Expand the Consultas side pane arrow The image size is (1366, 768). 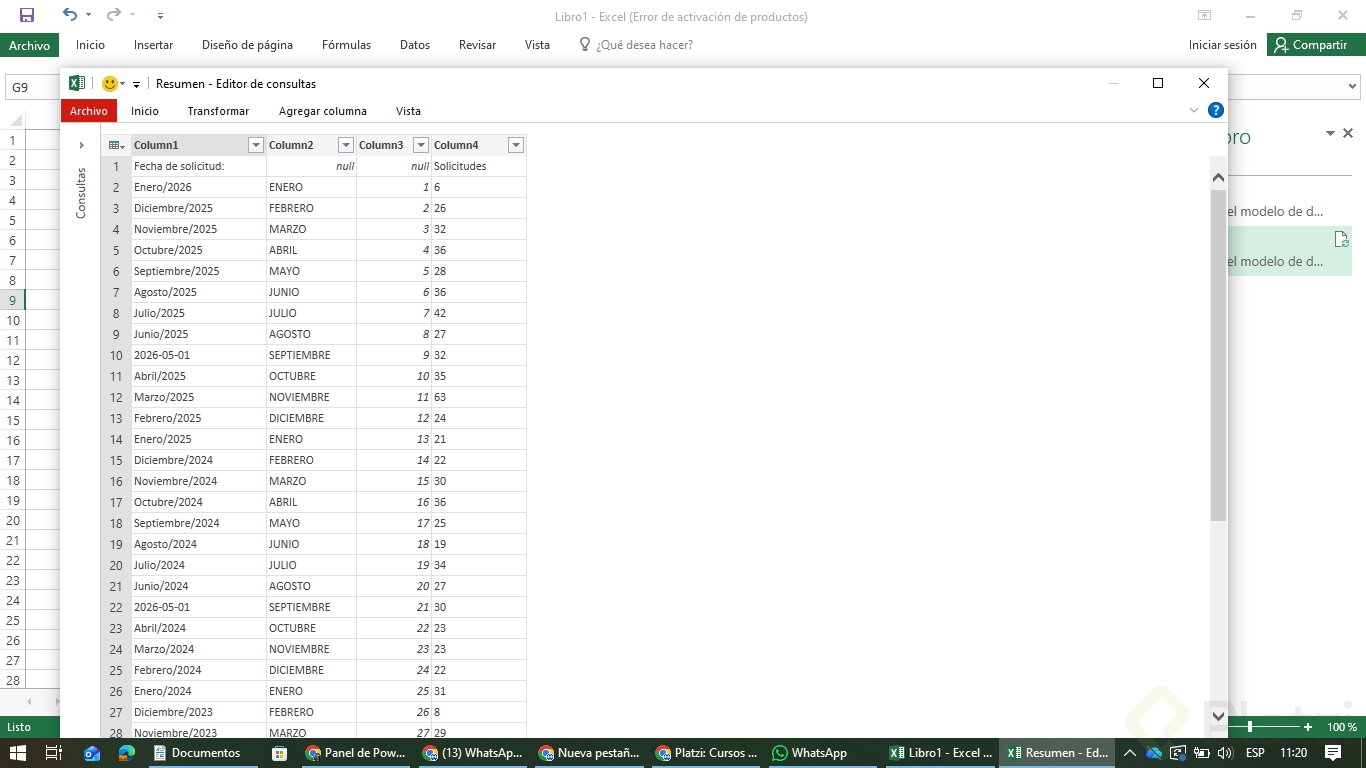click(x=81, y=145)
